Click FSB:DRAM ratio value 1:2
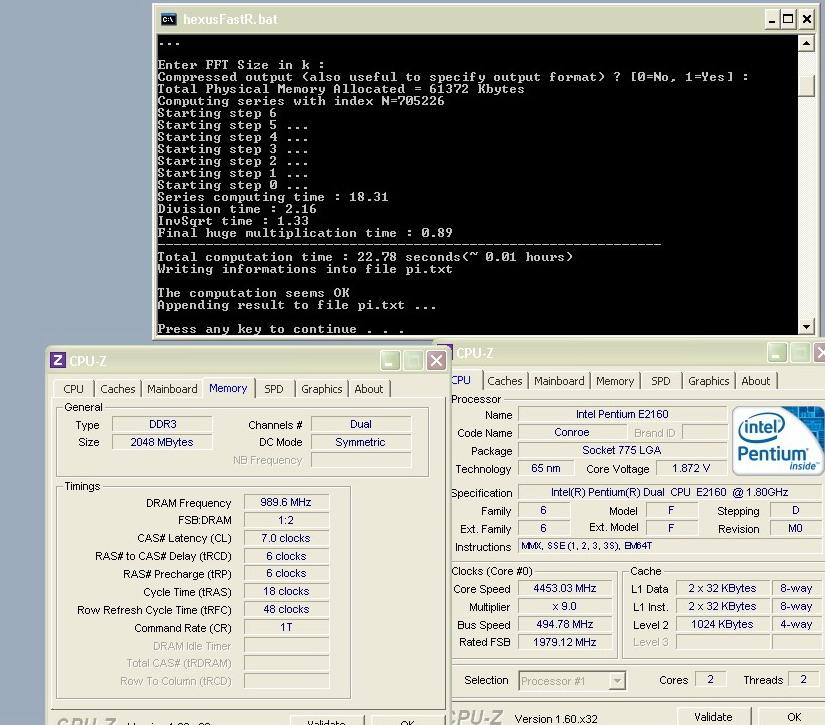 (286, 520)
